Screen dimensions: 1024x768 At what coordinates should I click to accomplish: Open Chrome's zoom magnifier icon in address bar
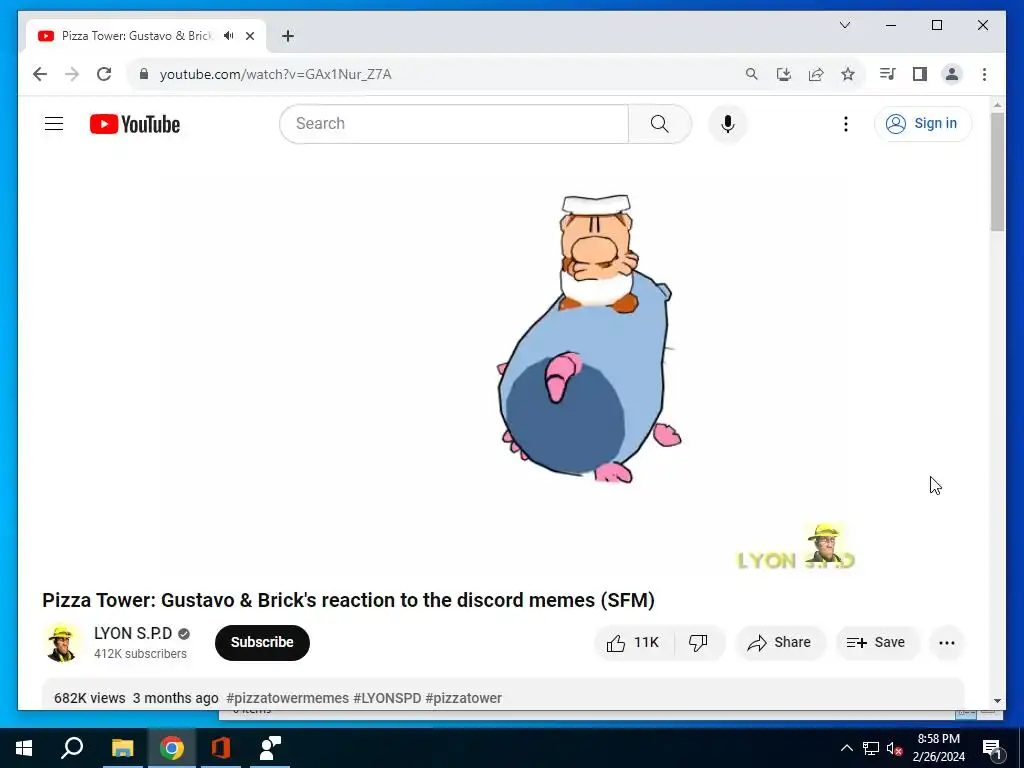coord(752,74)
